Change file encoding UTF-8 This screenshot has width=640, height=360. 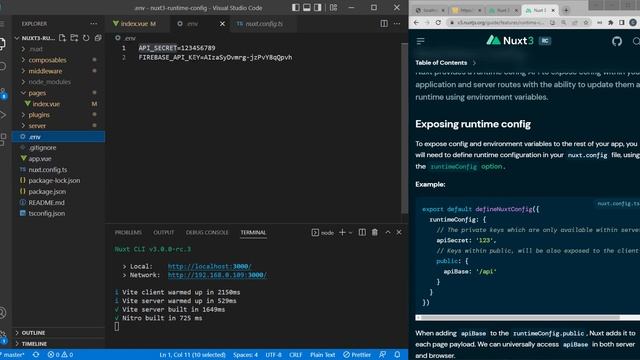(273, 355)
